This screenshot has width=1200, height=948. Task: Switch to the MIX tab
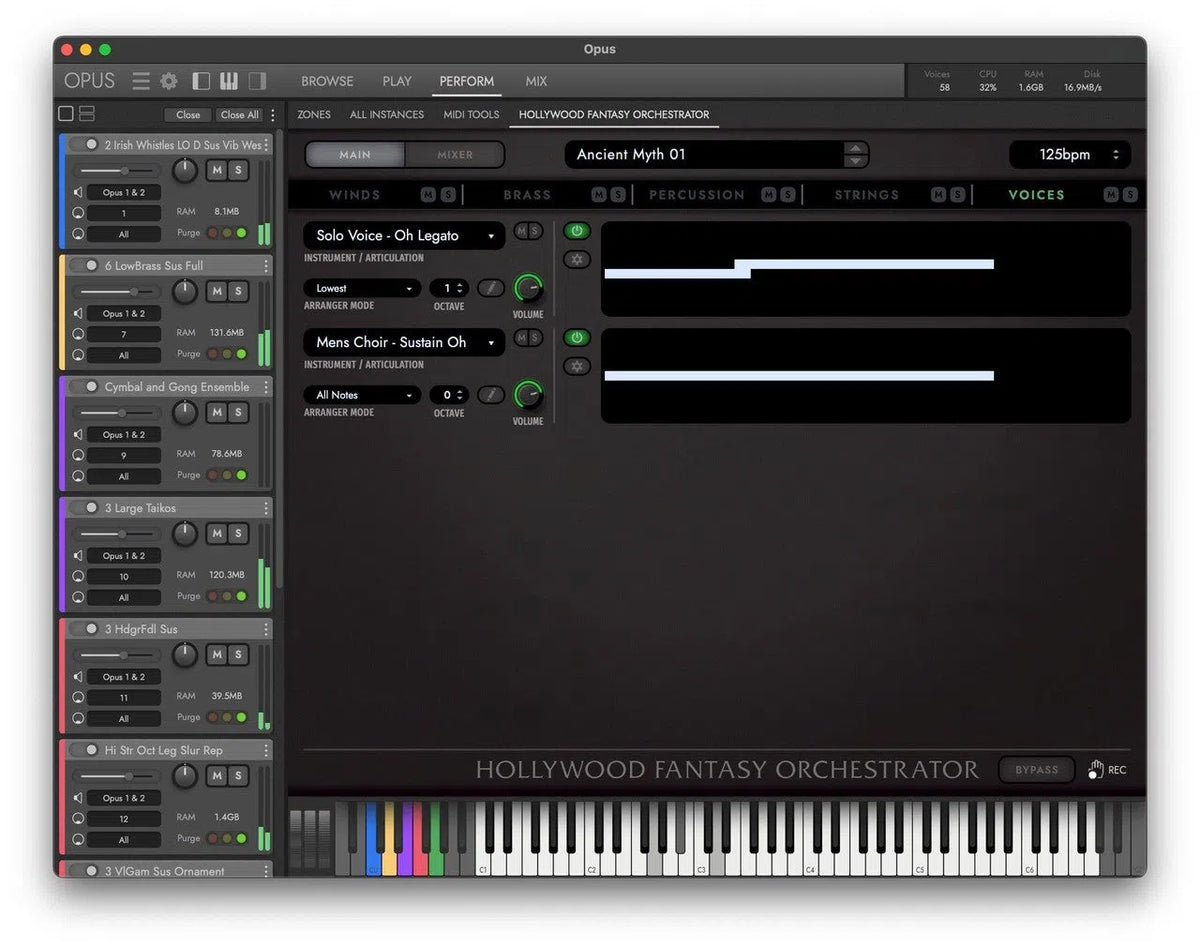point(536,81)
